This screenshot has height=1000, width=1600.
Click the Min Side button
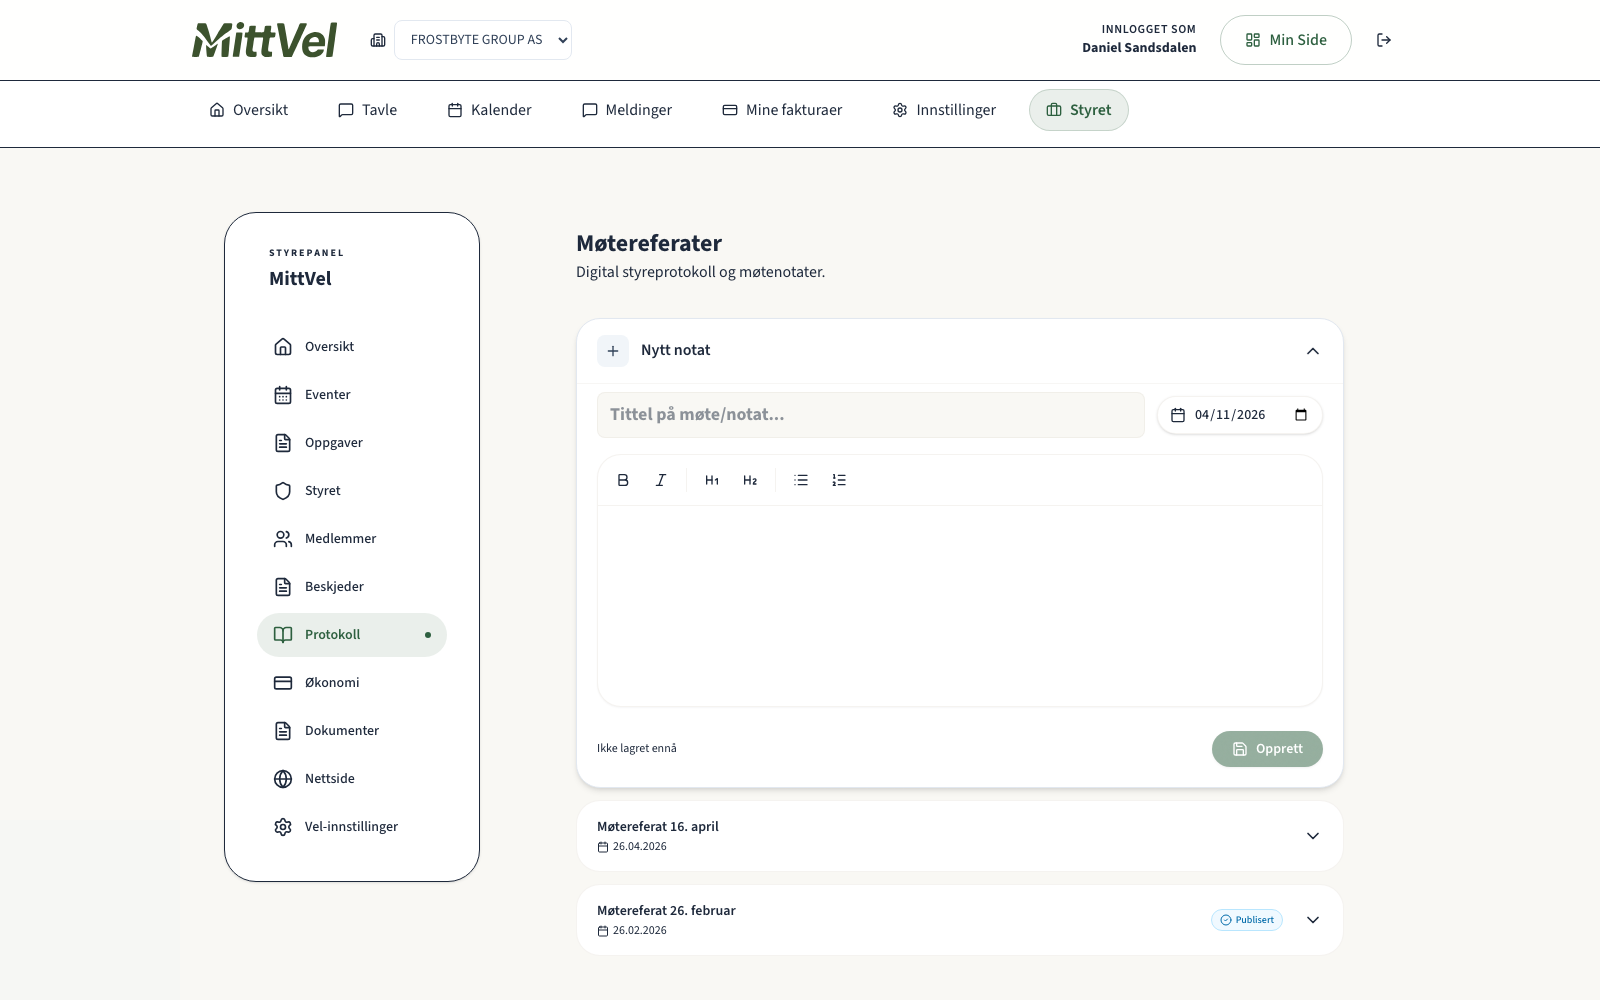tap(1285, 40)
